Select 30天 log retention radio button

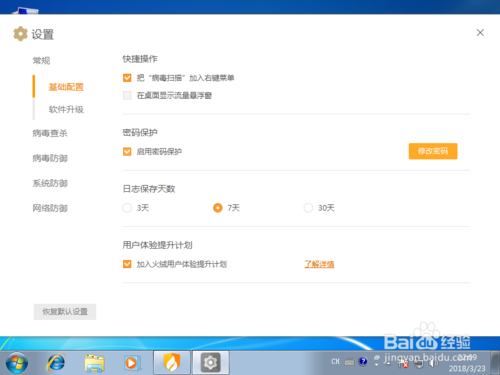308,208
